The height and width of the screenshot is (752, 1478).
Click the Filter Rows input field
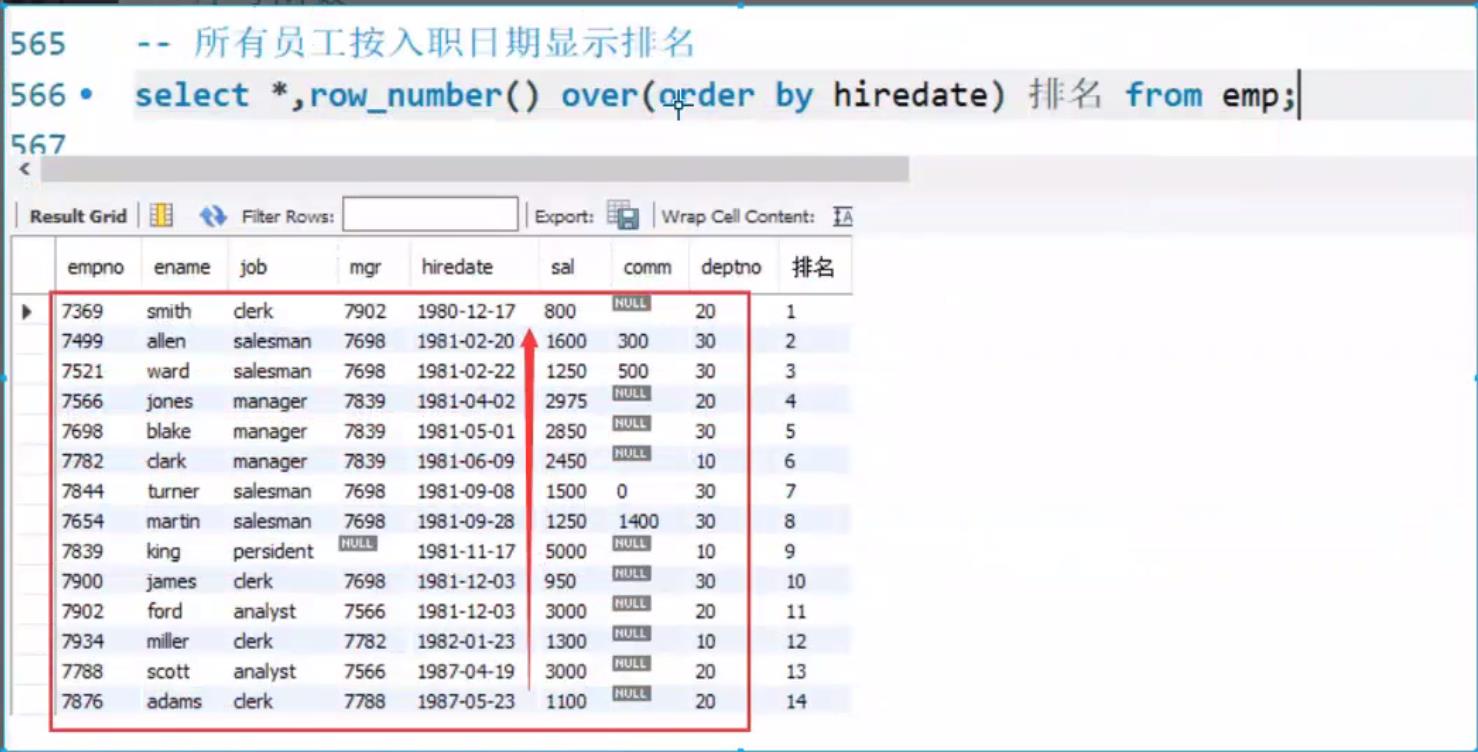430,215
